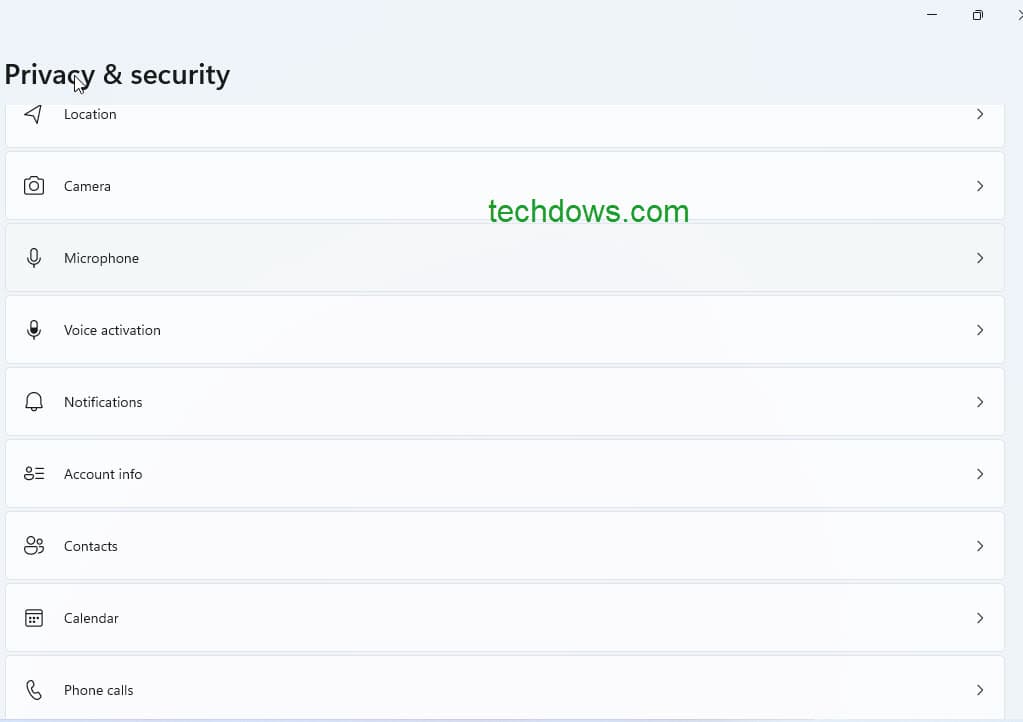The width and height of the screenshot is (1023, 722).
Task: Select the Camera icon
Action: click(x=34, y=186)
